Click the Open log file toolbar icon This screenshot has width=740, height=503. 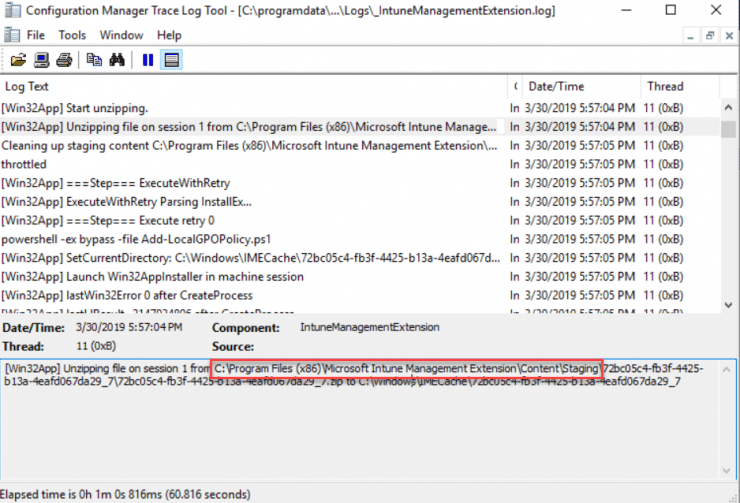[17, 60]
